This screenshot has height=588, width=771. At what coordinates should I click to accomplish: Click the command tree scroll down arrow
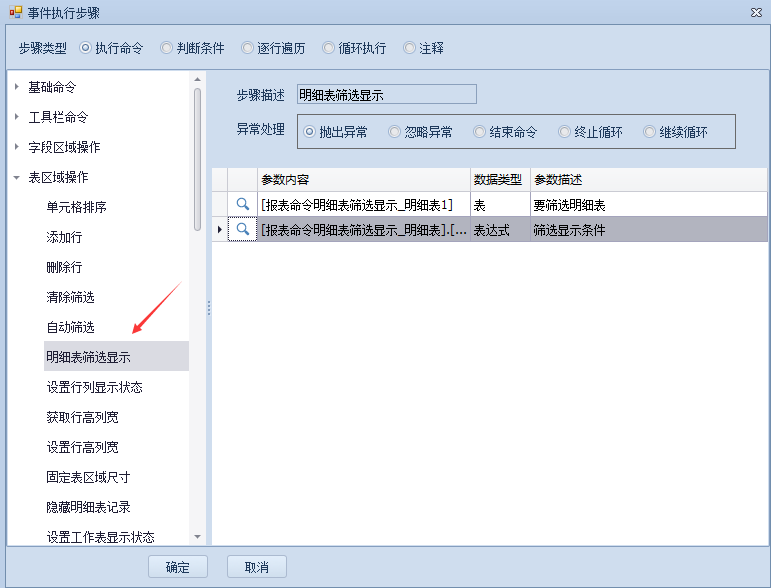(197, 537)
